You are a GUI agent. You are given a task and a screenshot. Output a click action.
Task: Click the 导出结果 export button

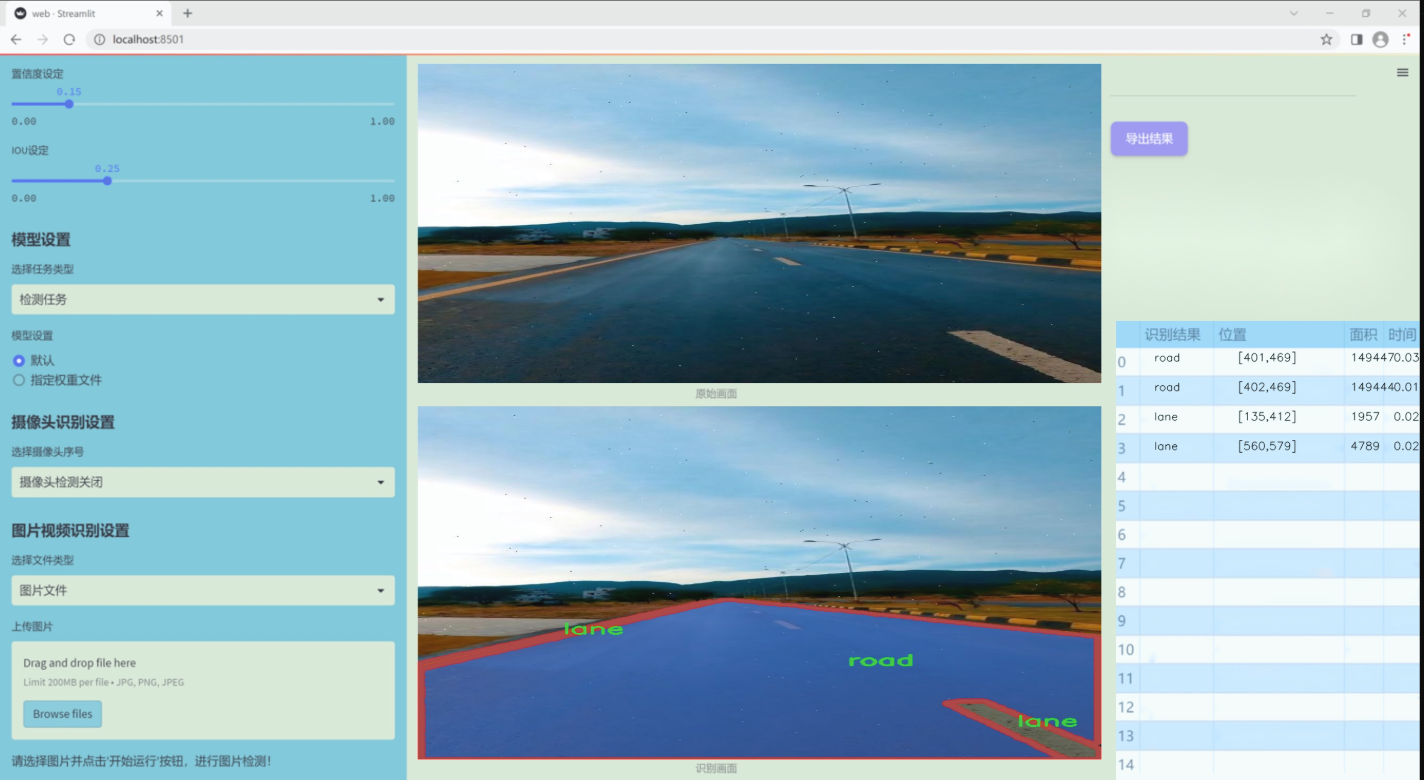(x=1149, y=139)
